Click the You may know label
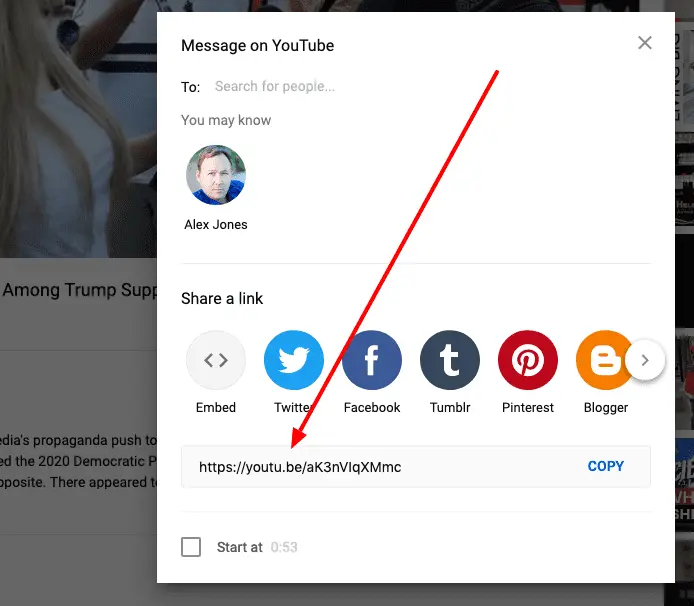The height and width of the screenshot is (606, 694). [x=226, y=120]
